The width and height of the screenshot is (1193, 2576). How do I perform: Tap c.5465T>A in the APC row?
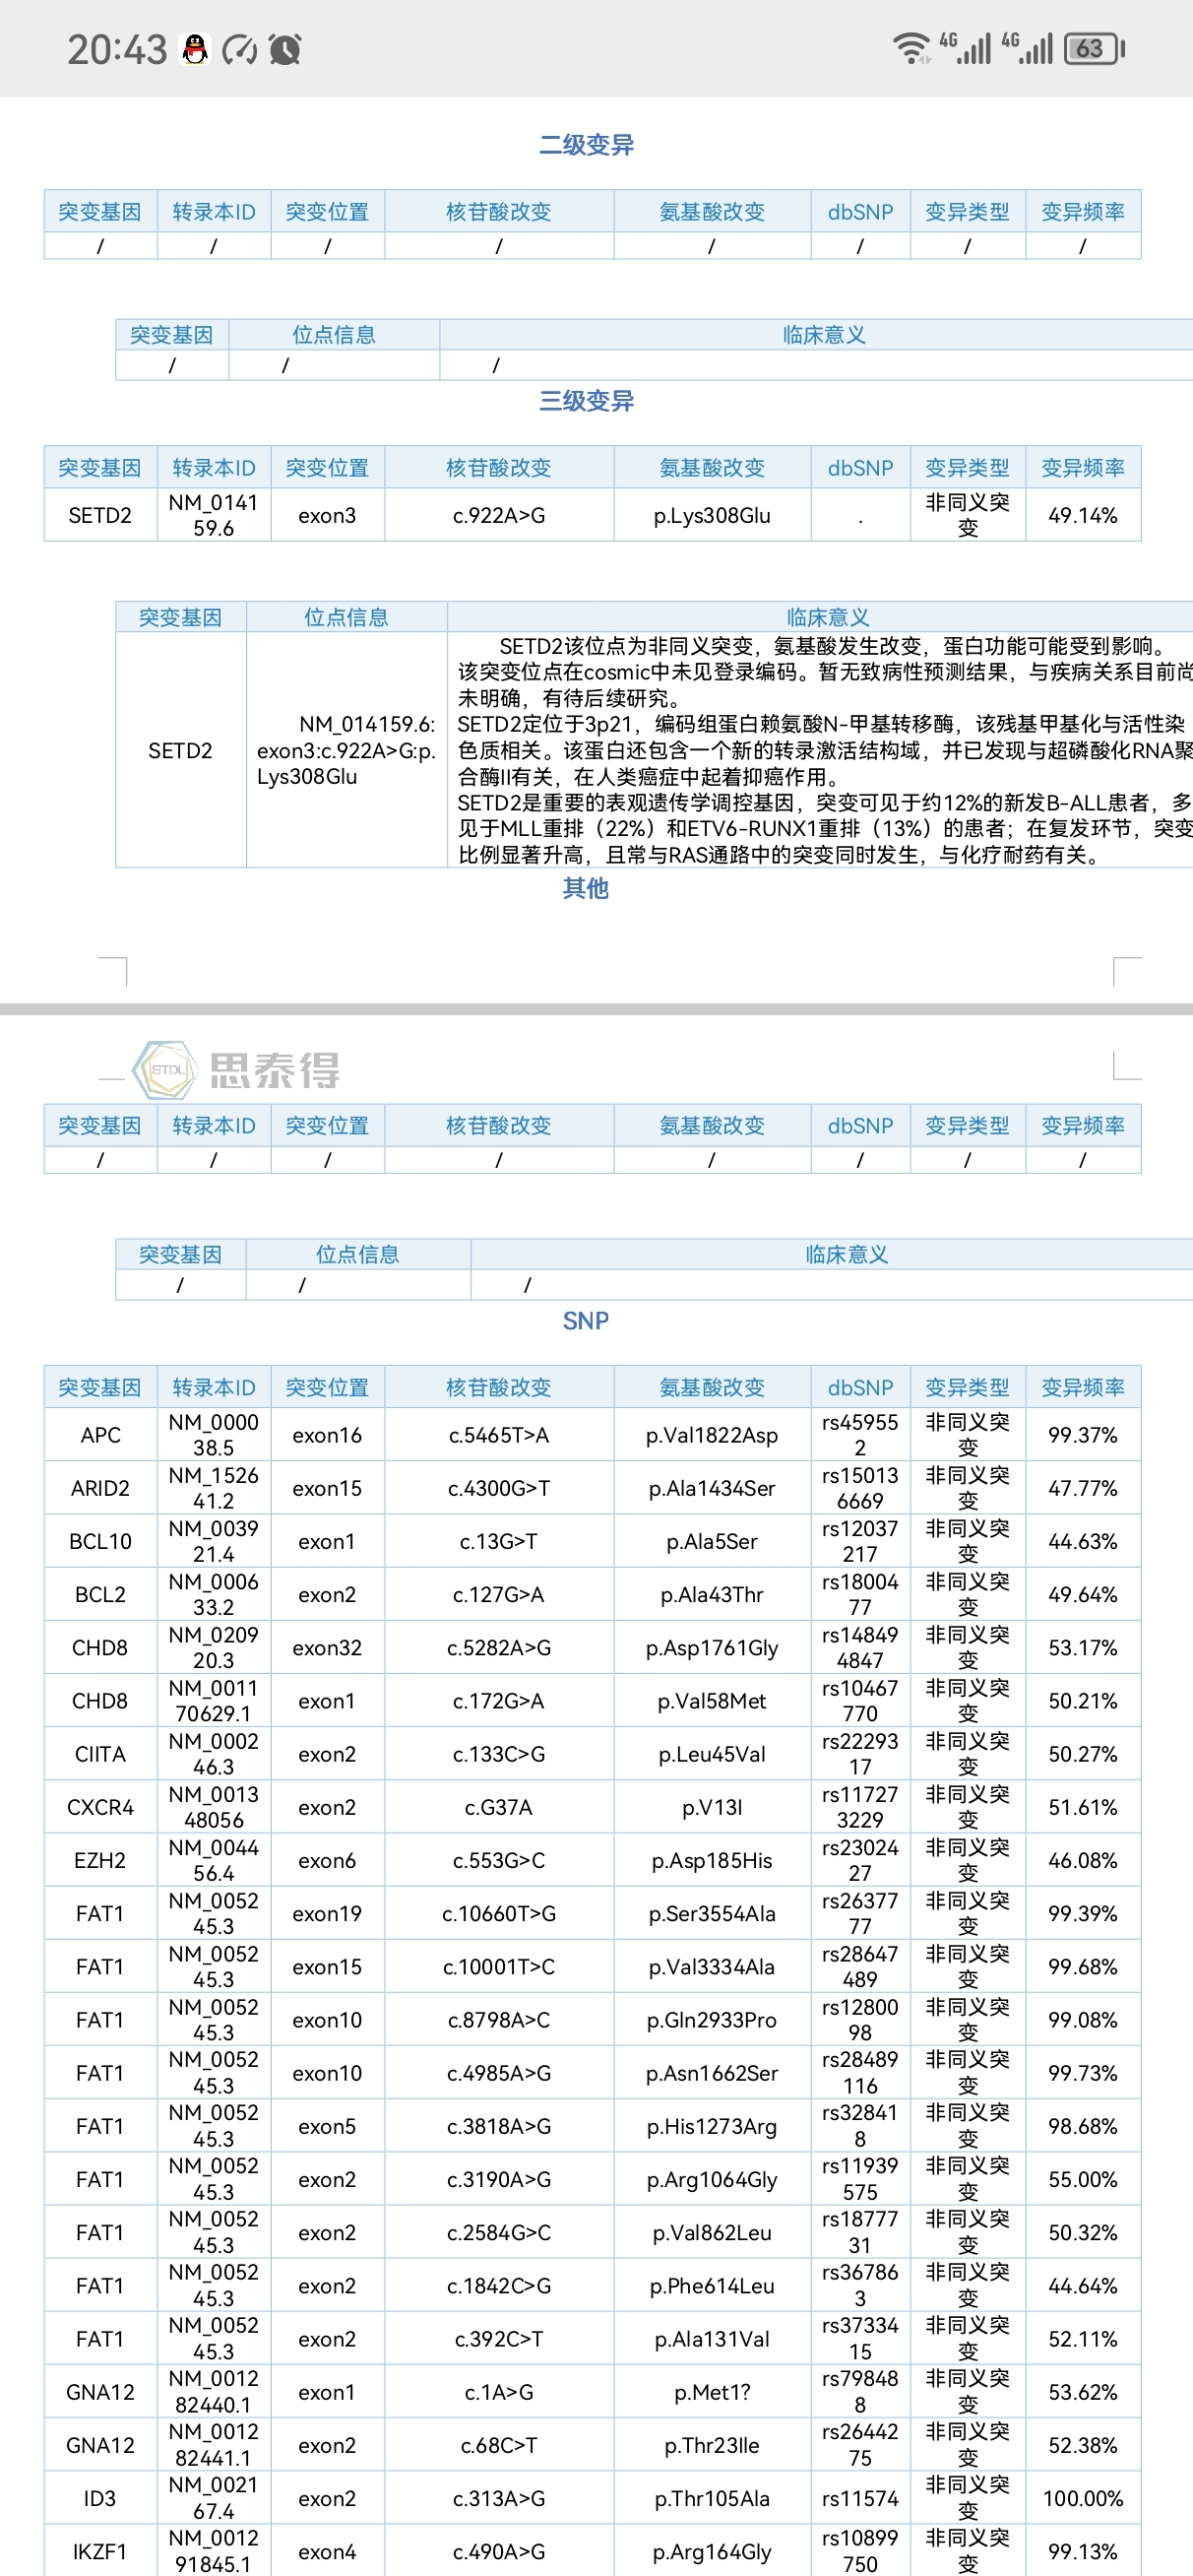tap(499, 1435)
